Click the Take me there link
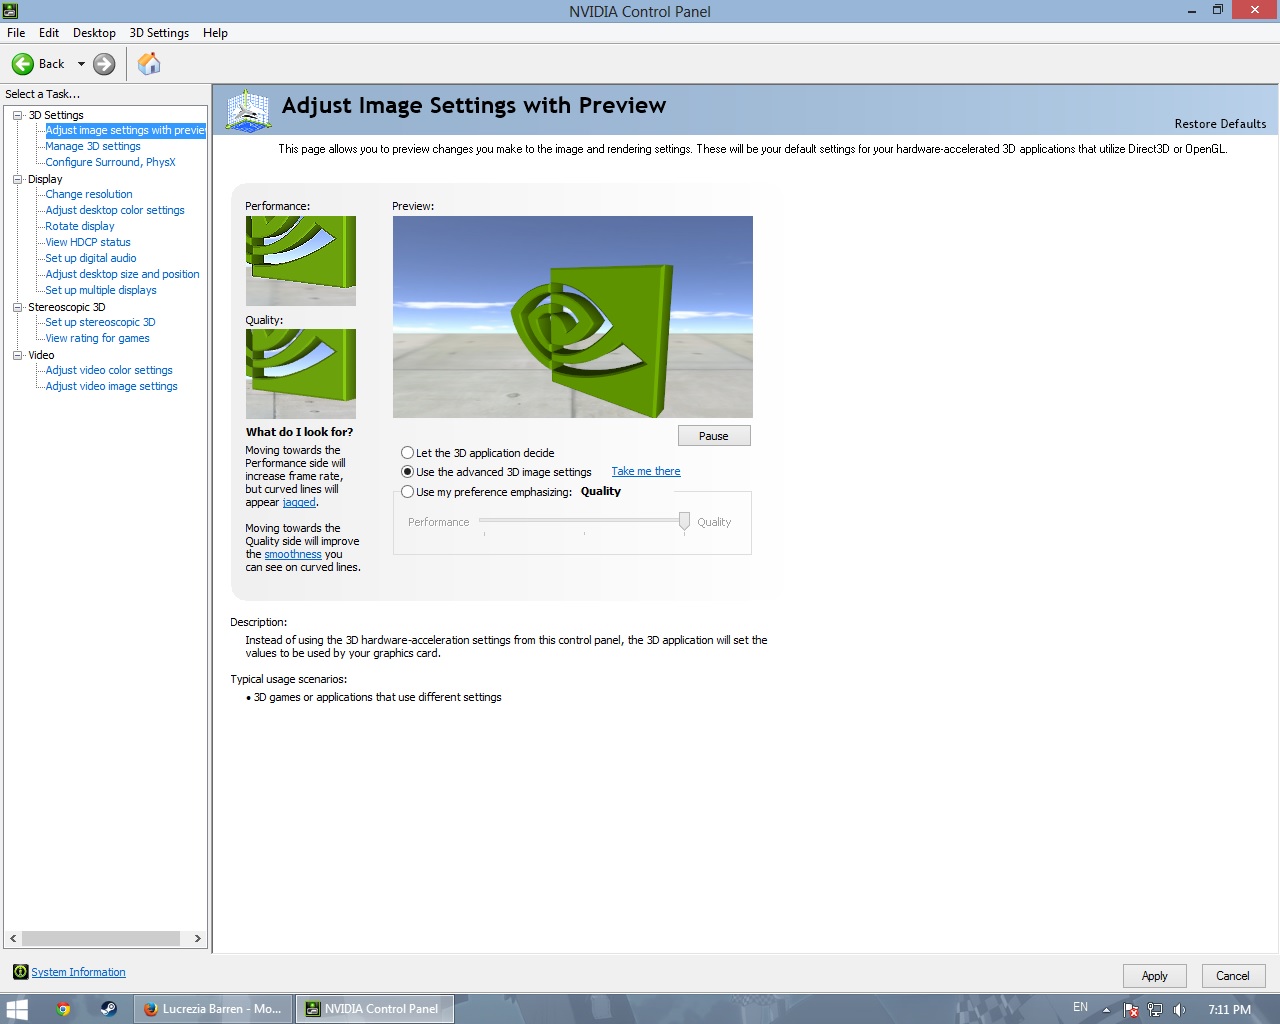The image size is (1280, 1024). tap(646, 471)
